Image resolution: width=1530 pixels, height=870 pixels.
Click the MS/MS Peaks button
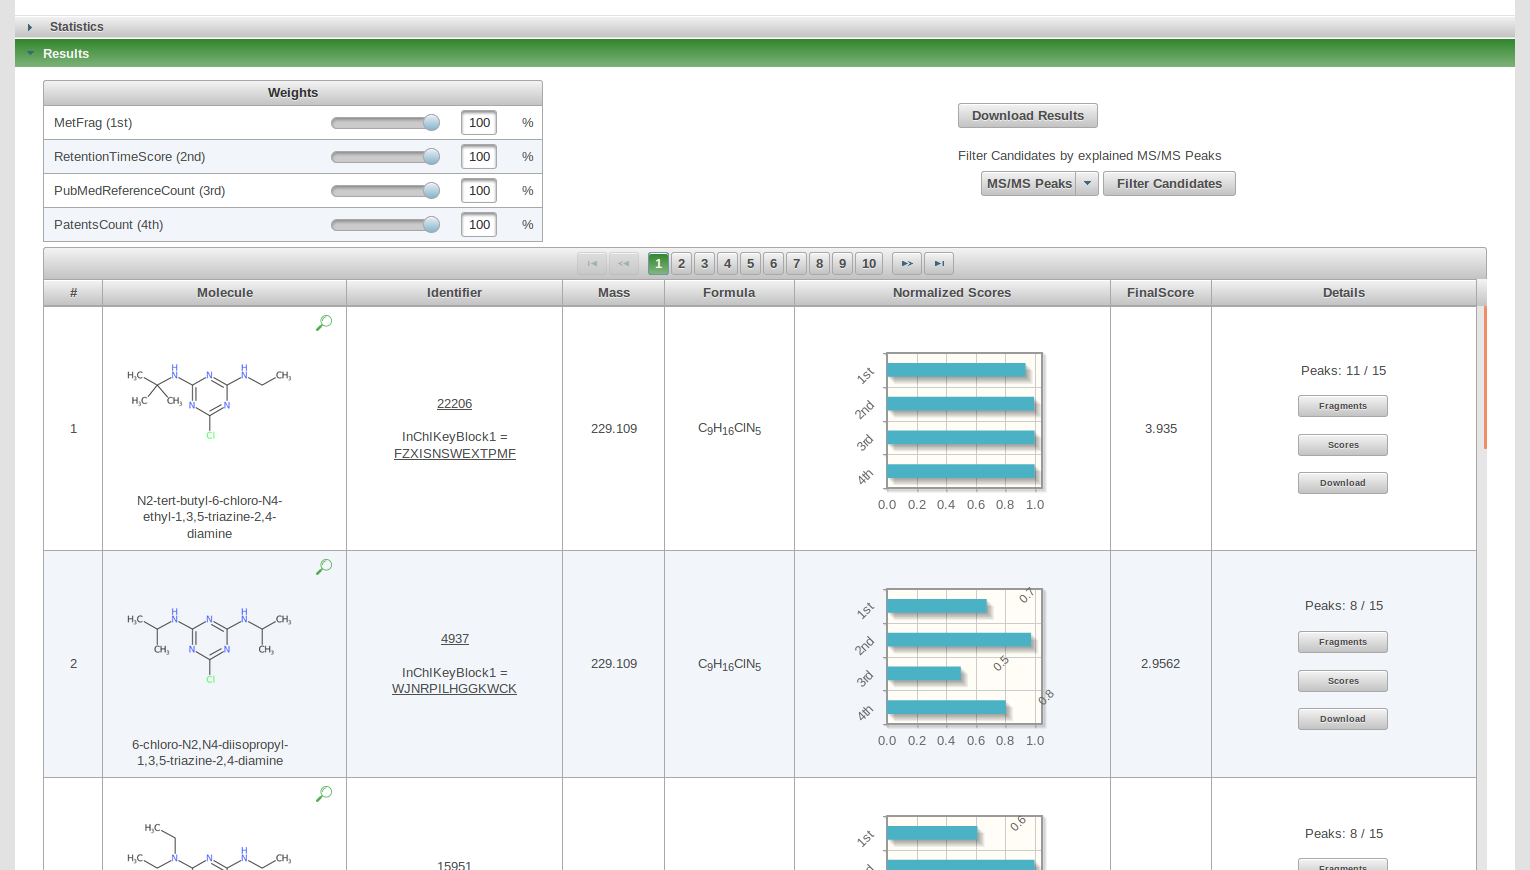(1029, 183)
